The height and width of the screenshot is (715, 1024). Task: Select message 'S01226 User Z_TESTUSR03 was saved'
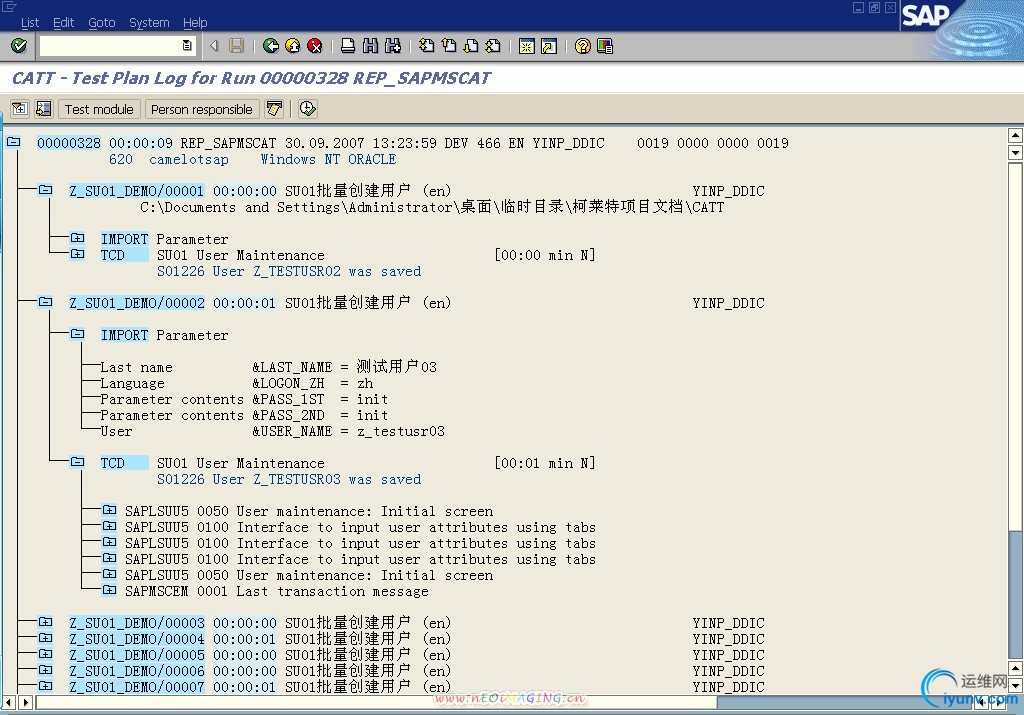coord(289,480)
